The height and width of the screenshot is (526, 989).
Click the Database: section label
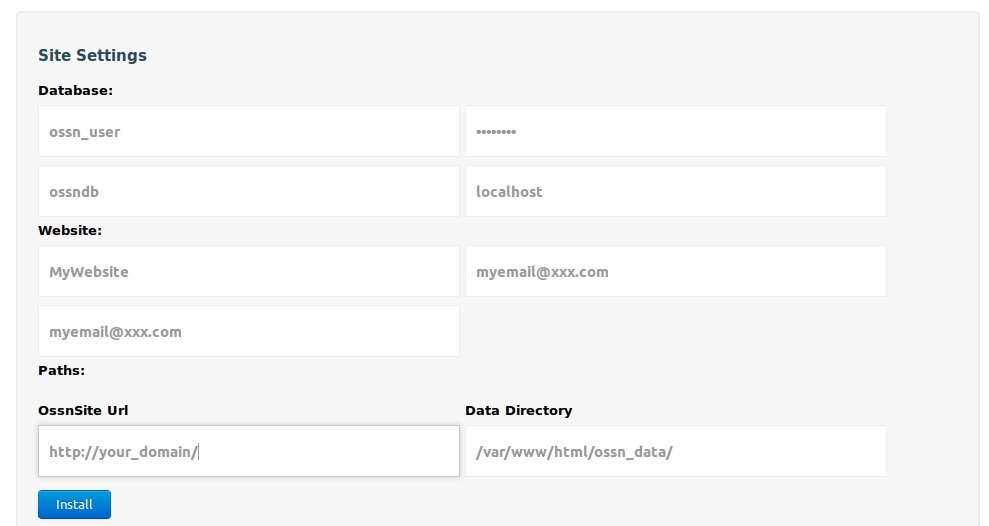coord(76,90)
